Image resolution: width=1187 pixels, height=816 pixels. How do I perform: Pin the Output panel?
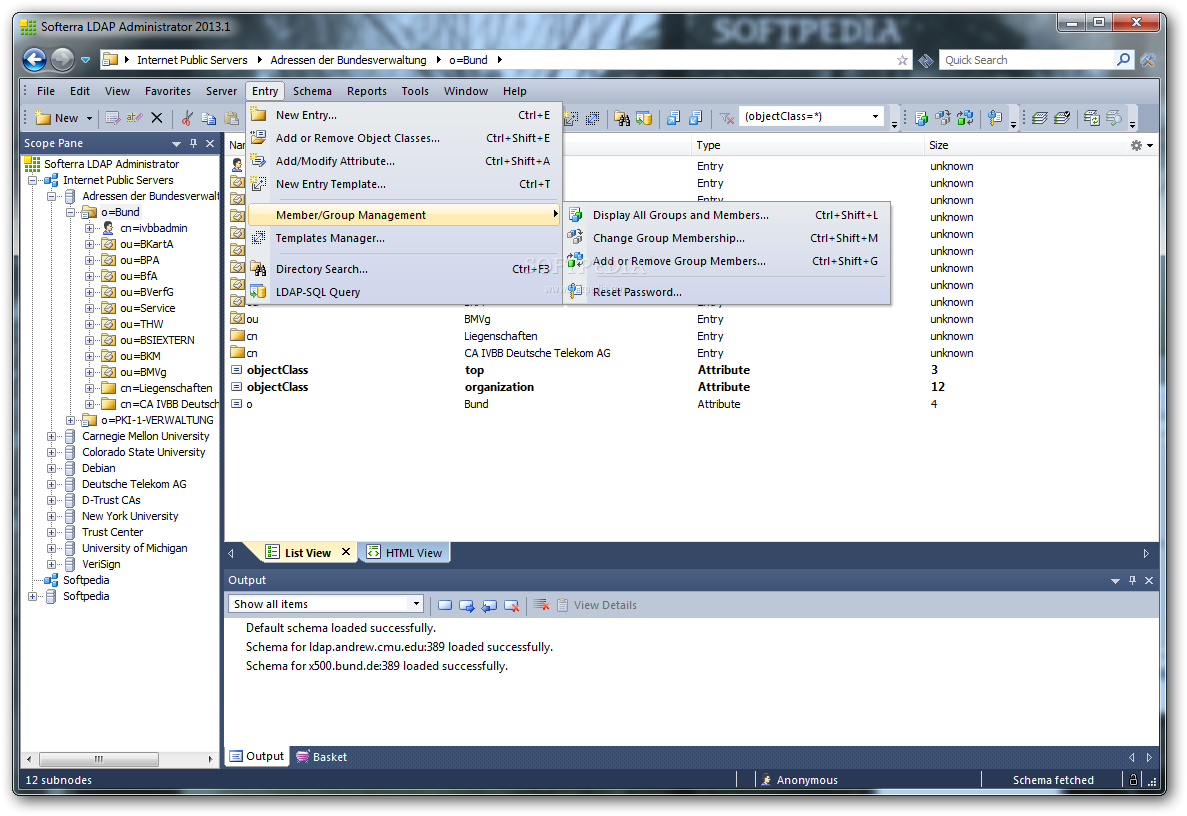[x=1132, y=581]
